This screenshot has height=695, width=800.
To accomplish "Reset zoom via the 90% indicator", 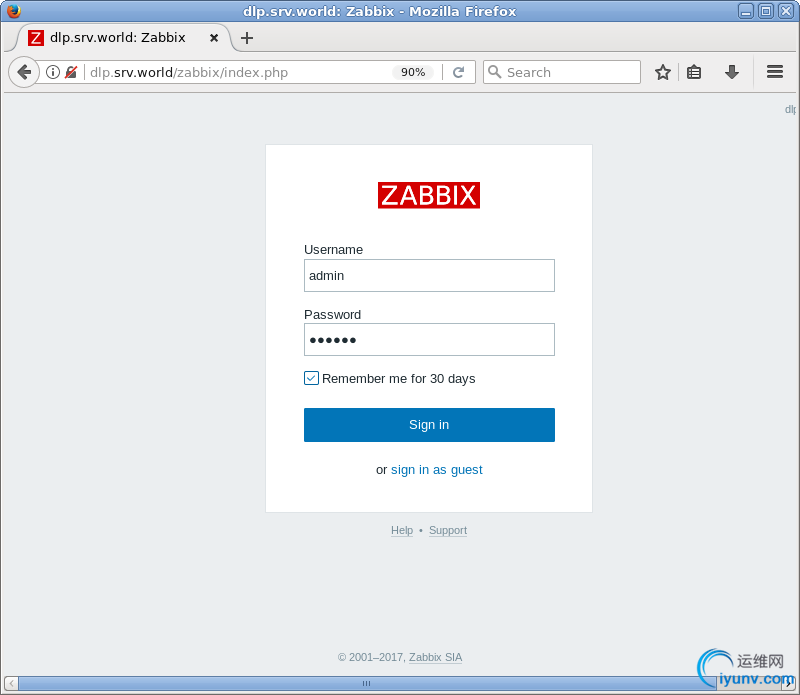I will [x=413, y=72].
